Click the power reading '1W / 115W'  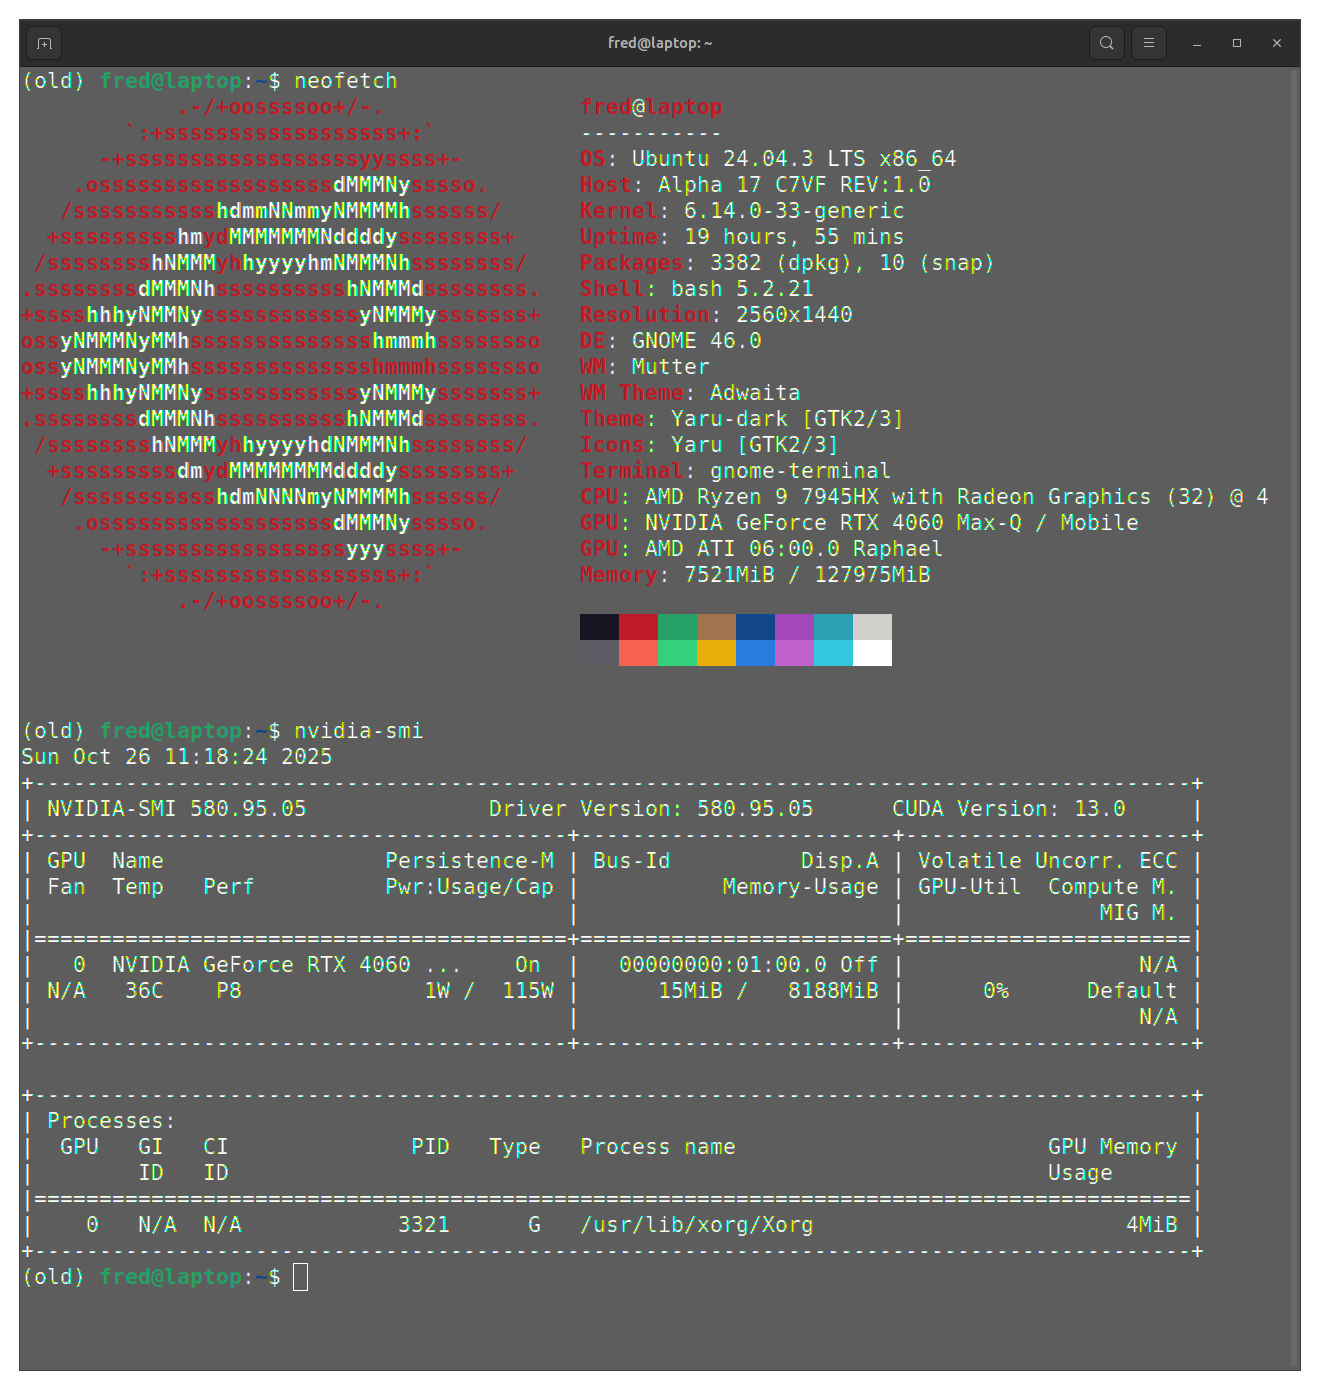pos(489,991)
